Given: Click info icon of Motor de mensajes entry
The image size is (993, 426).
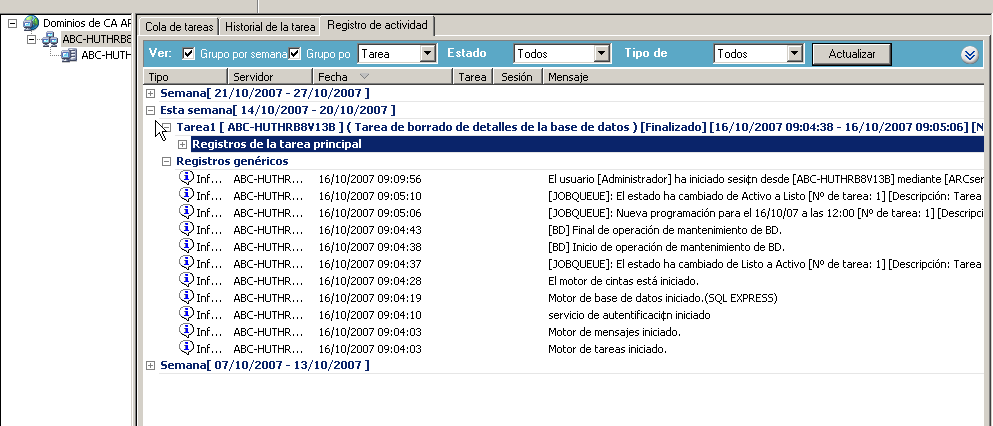Looking at the screenshot, I should [186, 331].
